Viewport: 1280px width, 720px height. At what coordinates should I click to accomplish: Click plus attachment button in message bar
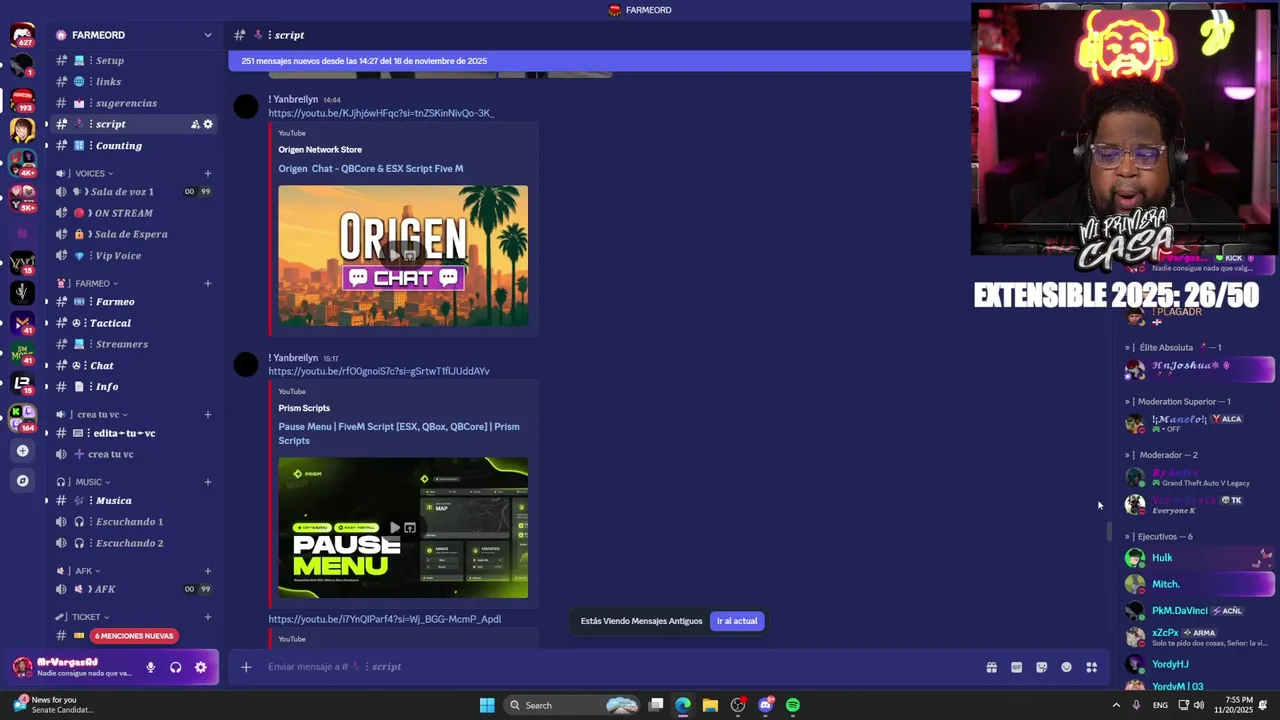(x=246, y=667)
